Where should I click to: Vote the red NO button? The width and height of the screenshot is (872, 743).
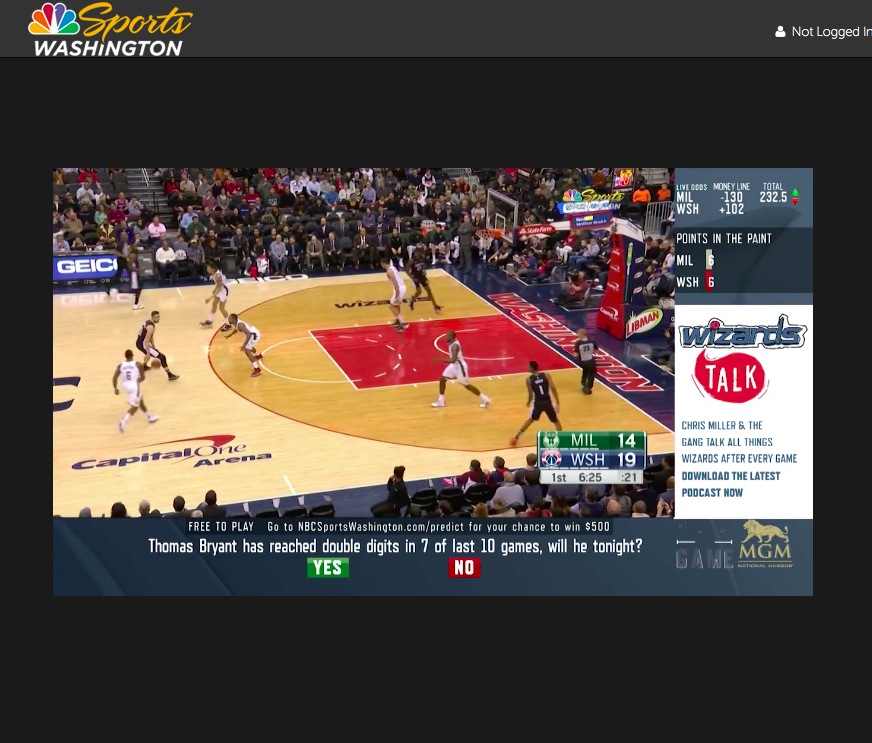[464, 568]
